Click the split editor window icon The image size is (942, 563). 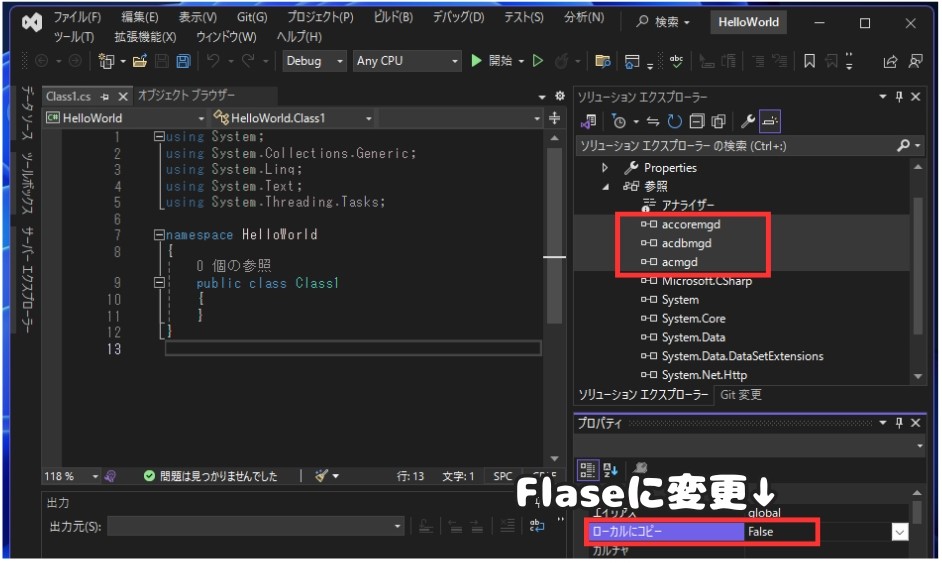(555, 118)
